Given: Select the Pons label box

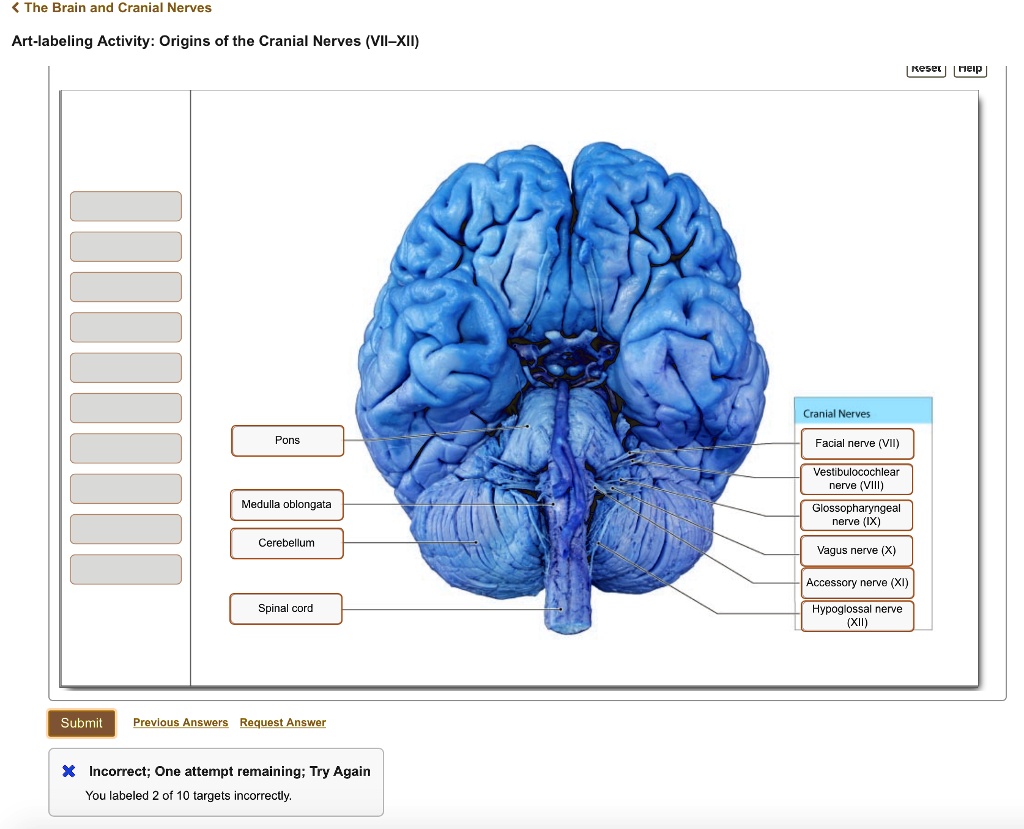Looking at the screenshot, I should point(287,440).
